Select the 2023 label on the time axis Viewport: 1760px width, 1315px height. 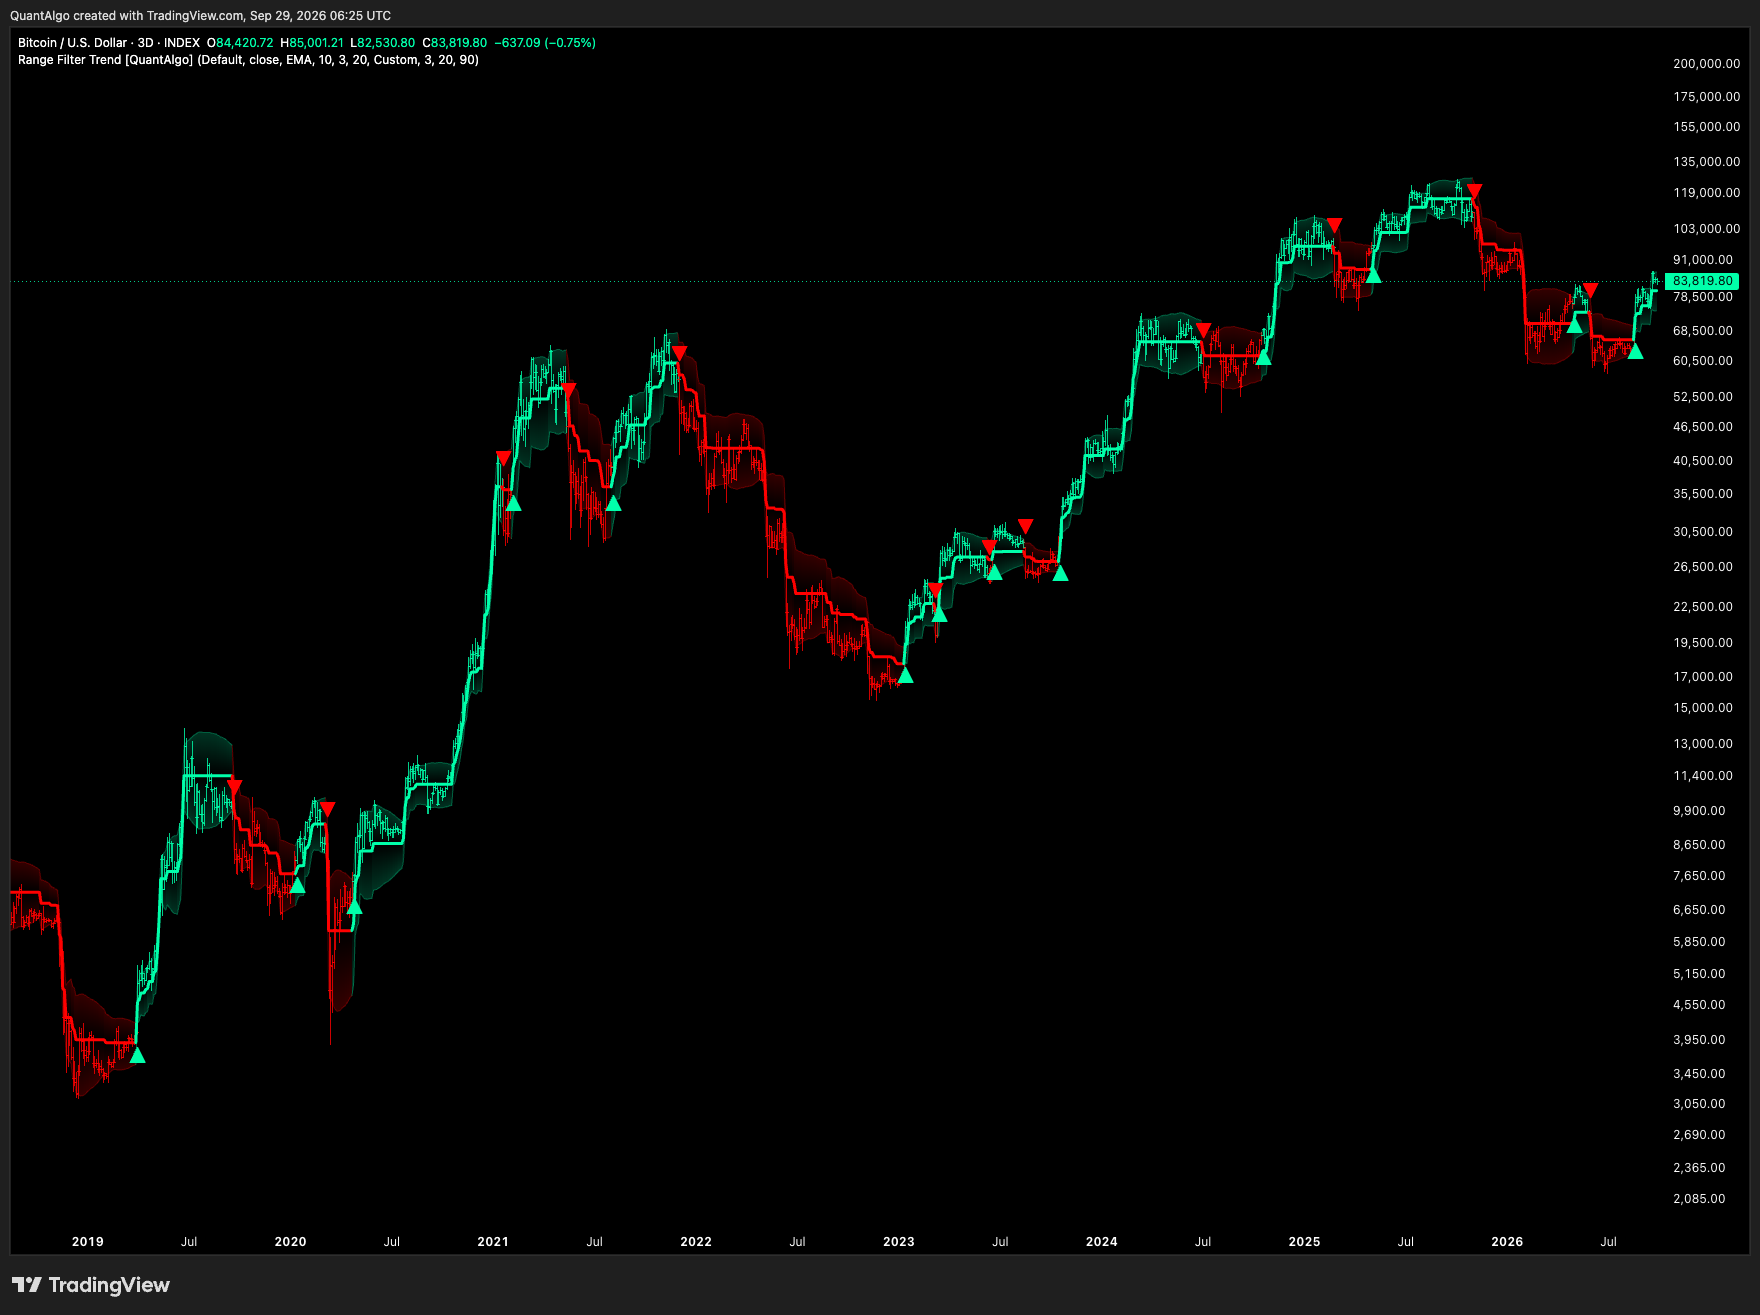tap(899, 1242)
